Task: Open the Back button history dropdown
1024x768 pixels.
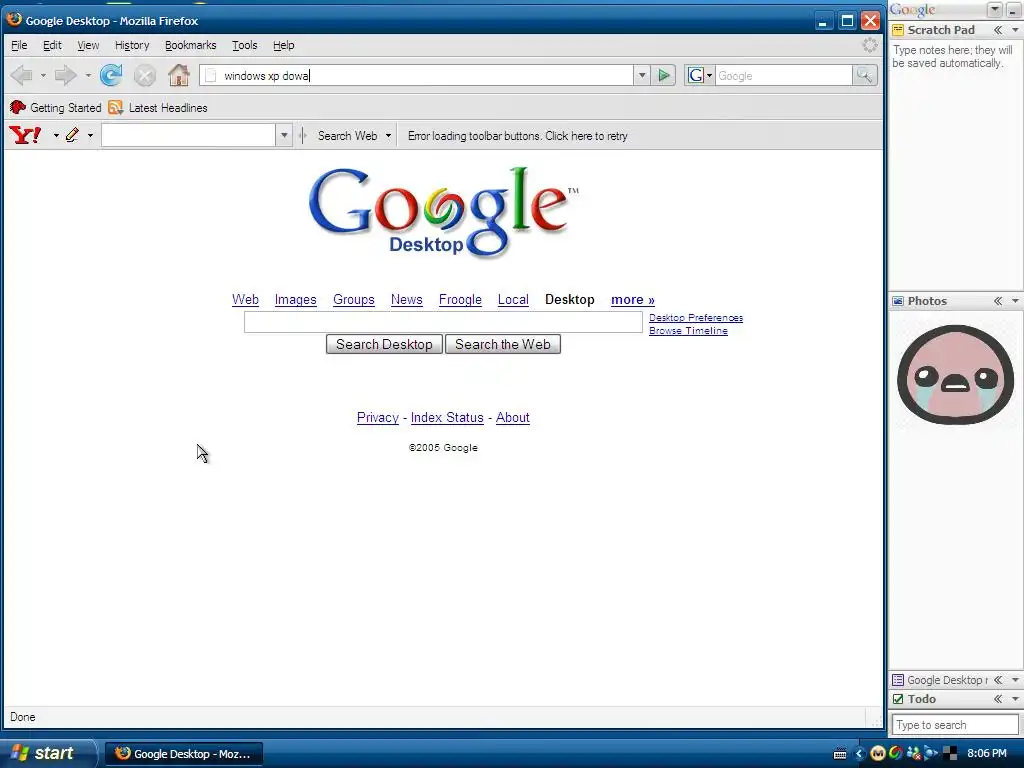Action: point(43,76)
